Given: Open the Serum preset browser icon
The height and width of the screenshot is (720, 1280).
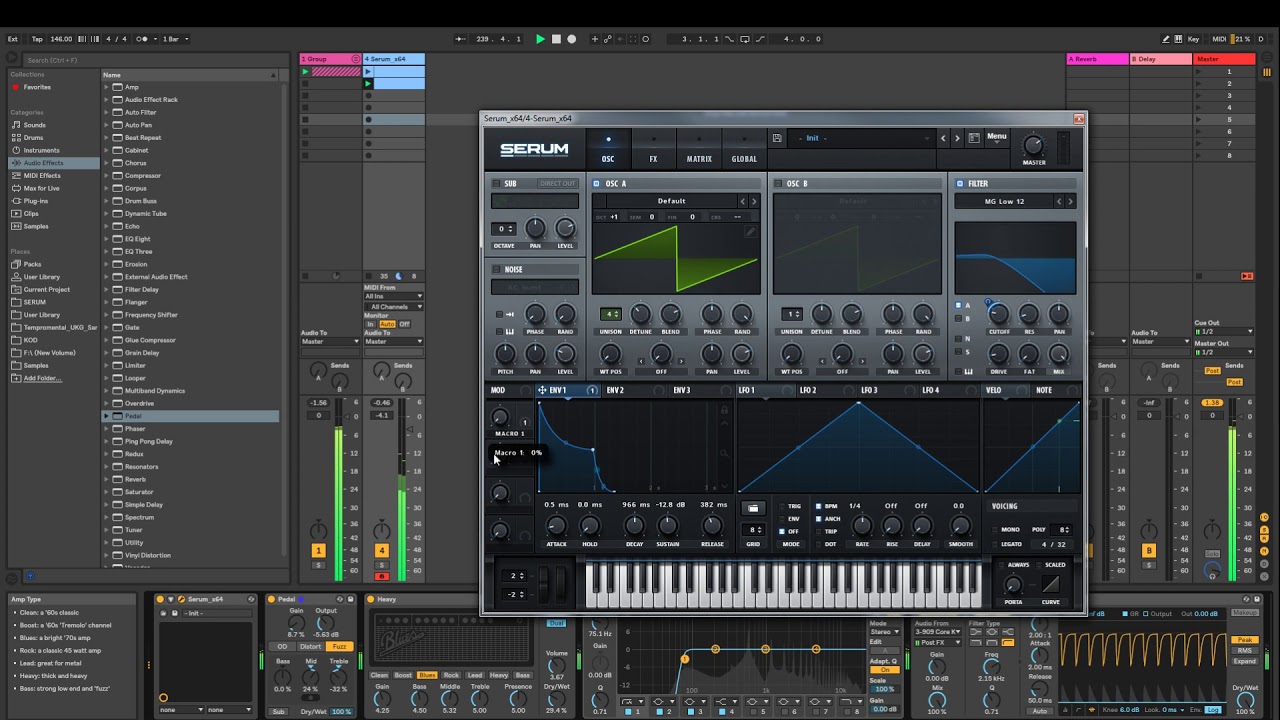Looking at the screenshot, I should click(x=974, y=138).
